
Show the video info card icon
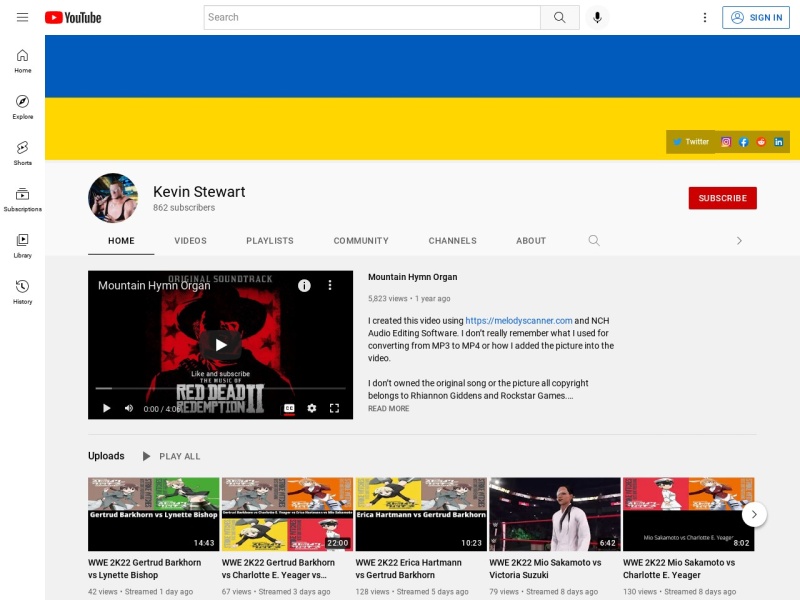pos(304,285)
